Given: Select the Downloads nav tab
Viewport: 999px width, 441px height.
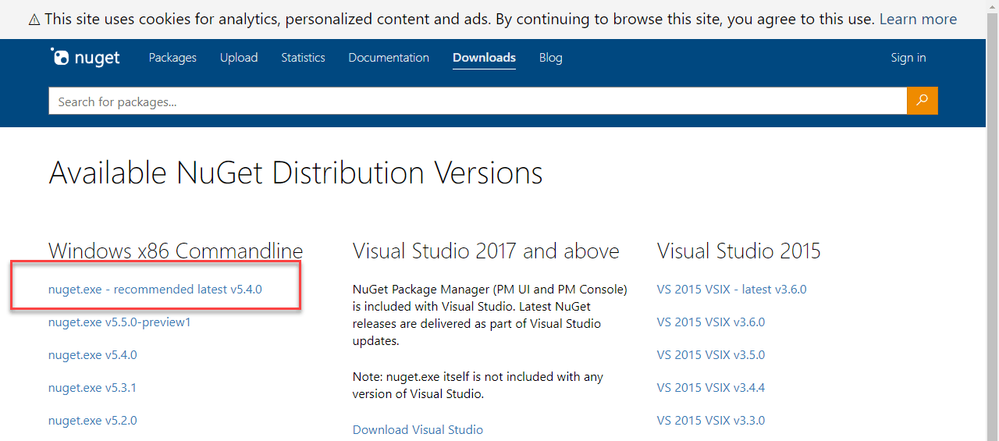Looking at the screenshot, I should 484,58.
